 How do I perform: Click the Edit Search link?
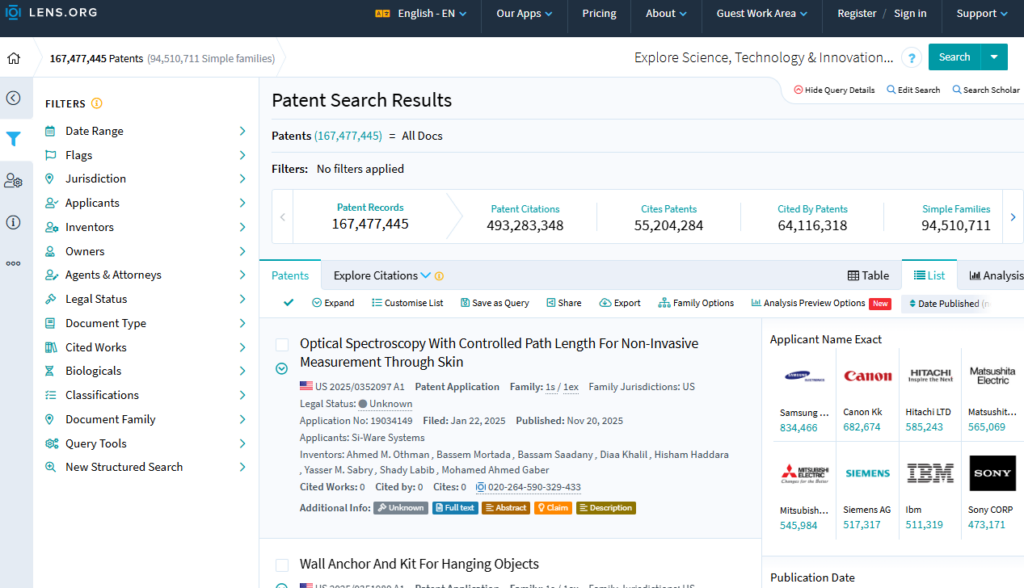click(913, 90)
